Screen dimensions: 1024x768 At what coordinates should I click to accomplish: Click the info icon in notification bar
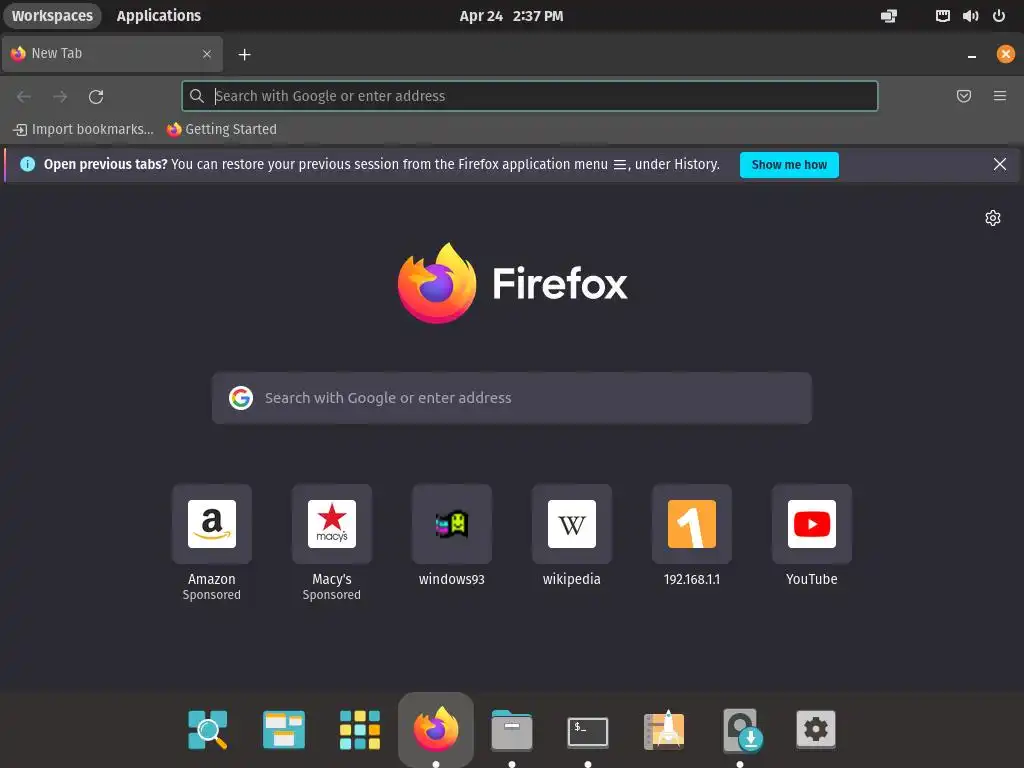coord(27,165)
